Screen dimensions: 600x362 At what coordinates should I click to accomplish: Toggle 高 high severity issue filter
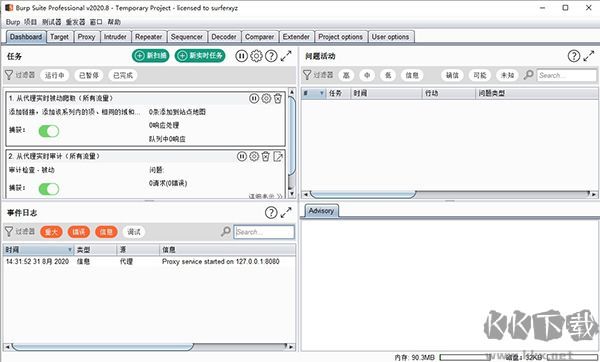(346, 75)
